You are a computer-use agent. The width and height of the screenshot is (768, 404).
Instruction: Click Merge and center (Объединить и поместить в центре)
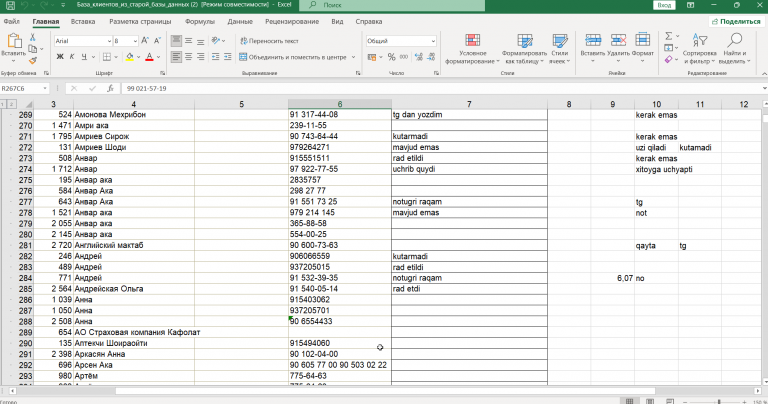293,57
